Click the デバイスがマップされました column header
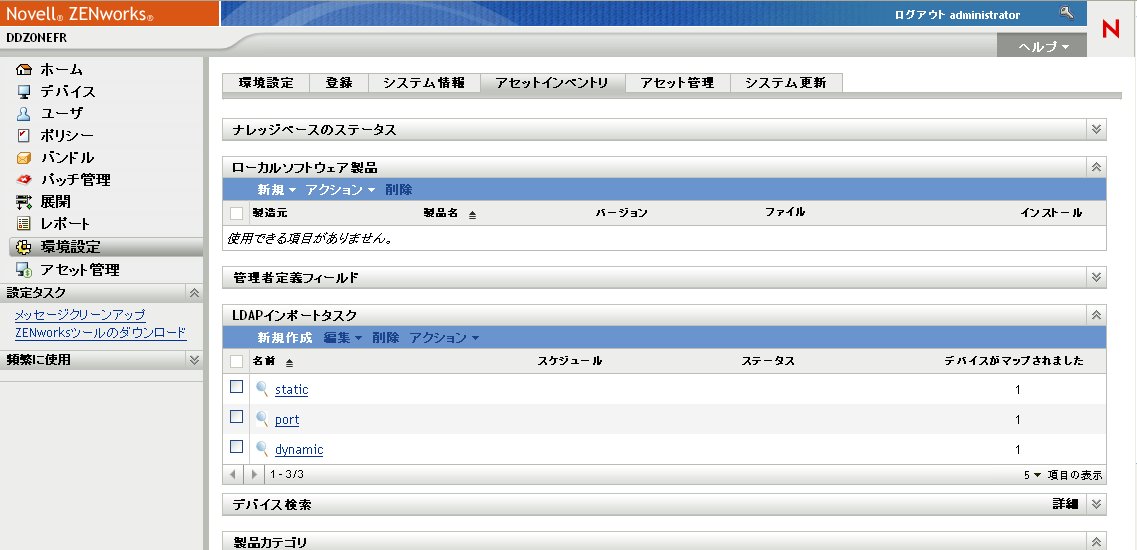Viewport: 1137px width, 550px height. point(1014,361)
